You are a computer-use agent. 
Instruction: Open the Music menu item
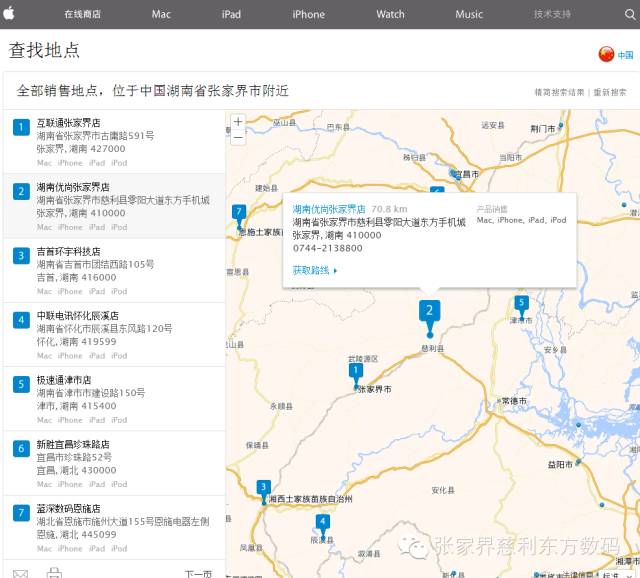point(469,14)
